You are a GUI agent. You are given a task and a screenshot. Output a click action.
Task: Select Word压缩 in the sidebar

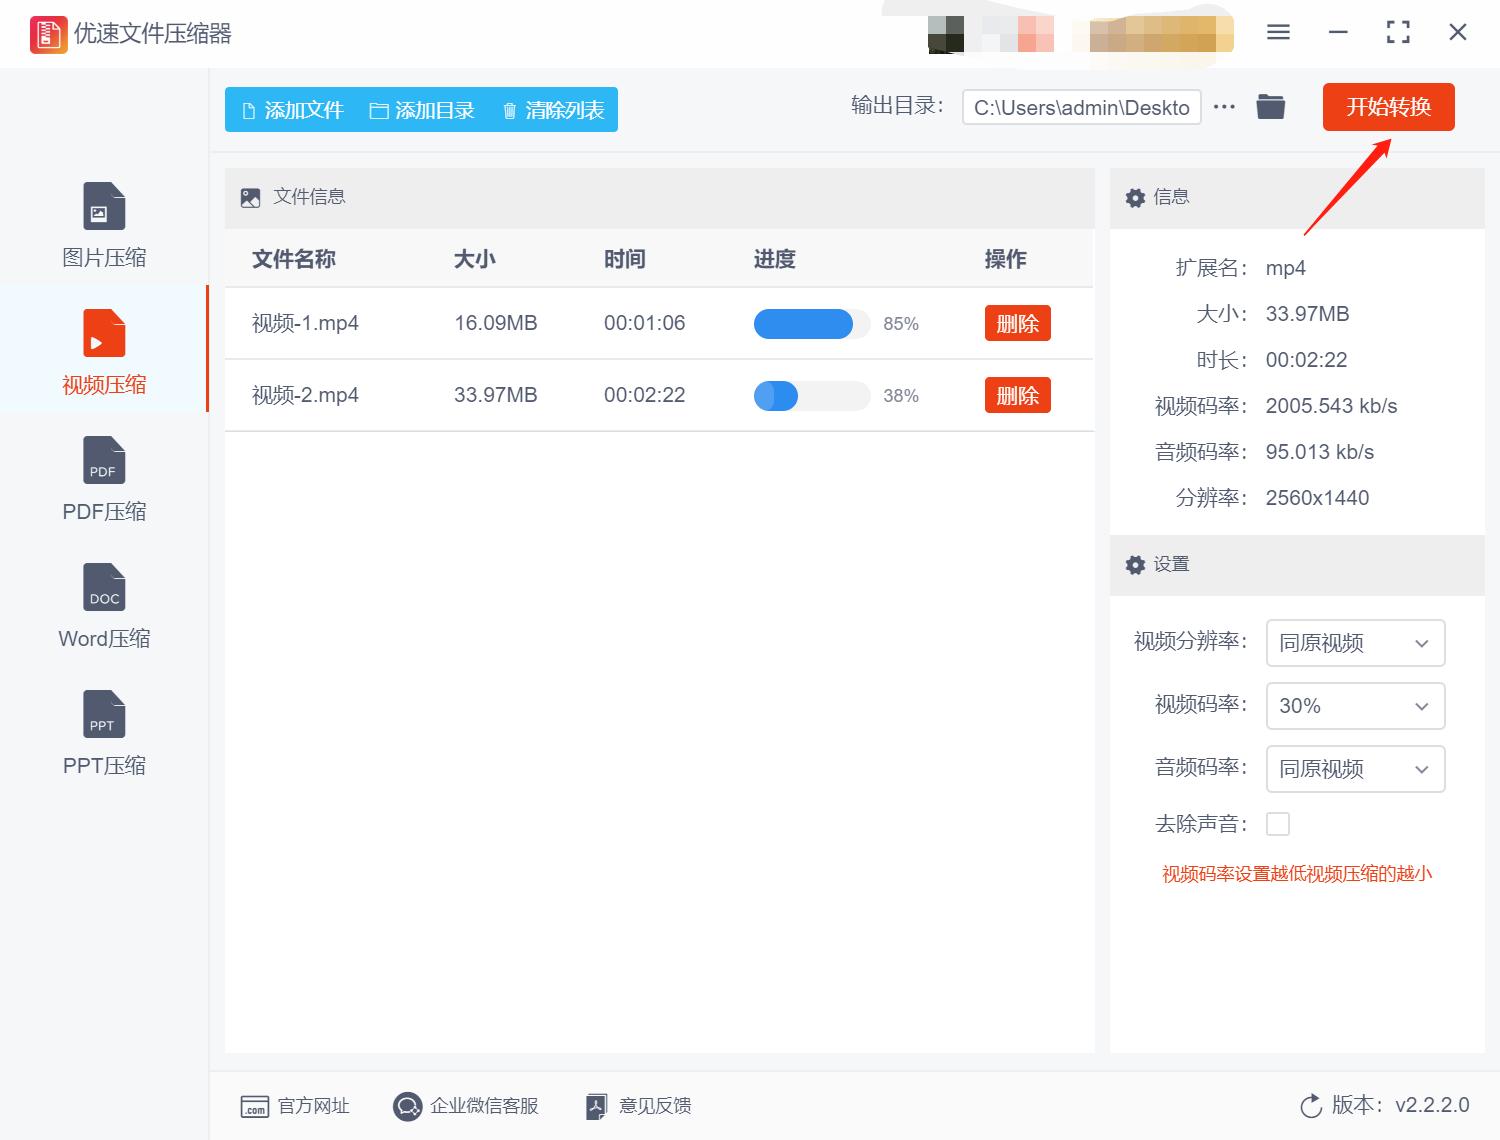[x=103, y=605]
